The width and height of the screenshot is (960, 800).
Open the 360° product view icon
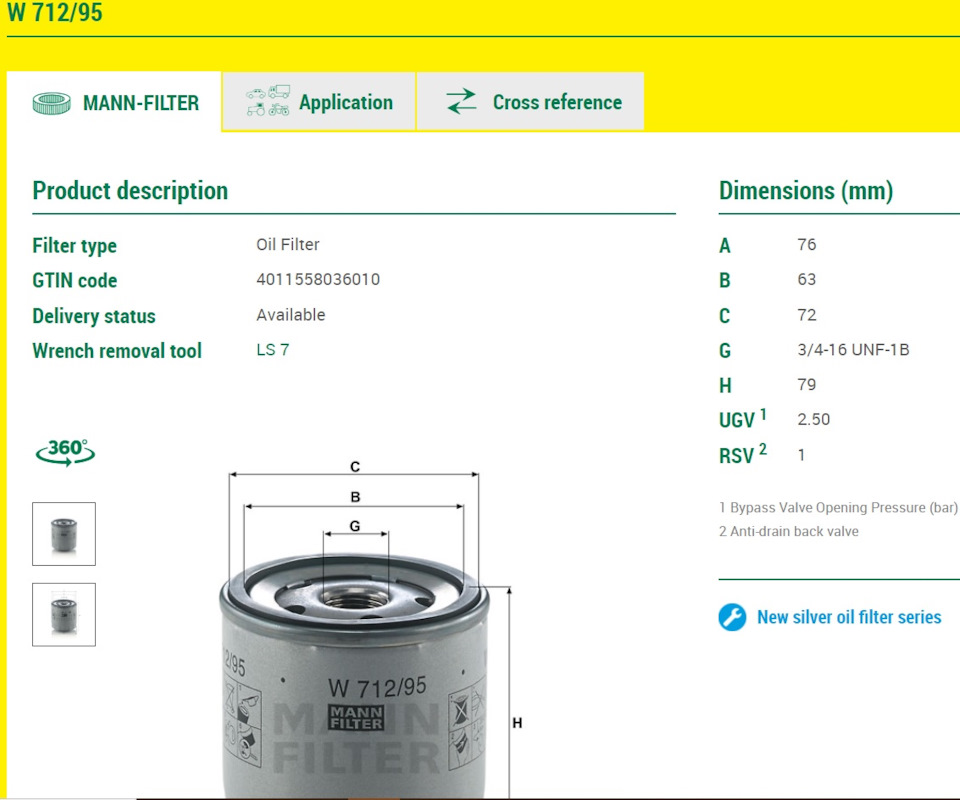(x=66, y=452)
